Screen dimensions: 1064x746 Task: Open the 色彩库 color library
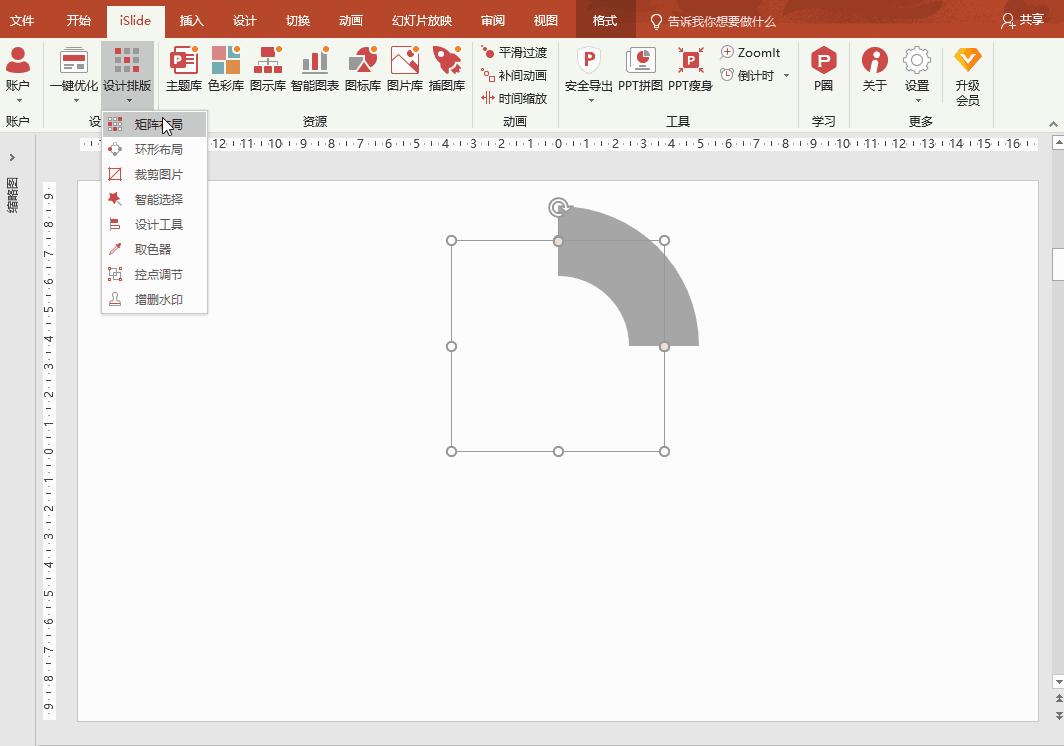pos(226,69)
